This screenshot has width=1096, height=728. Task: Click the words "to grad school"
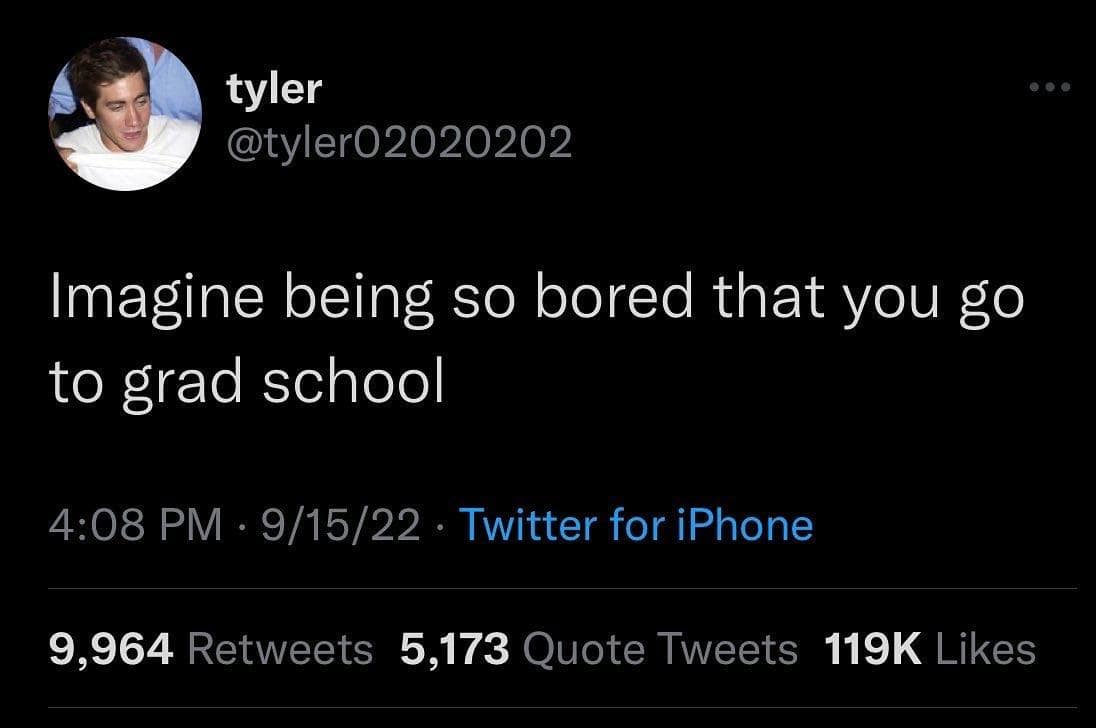[x=246, y=383]
